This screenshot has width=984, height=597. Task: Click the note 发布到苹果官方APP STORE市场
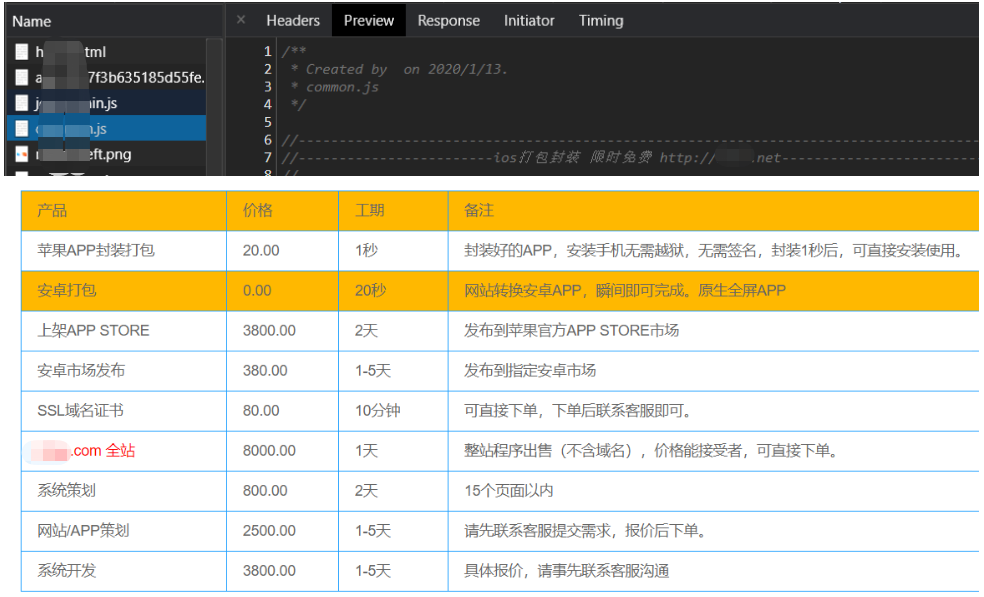click(571, 331)
